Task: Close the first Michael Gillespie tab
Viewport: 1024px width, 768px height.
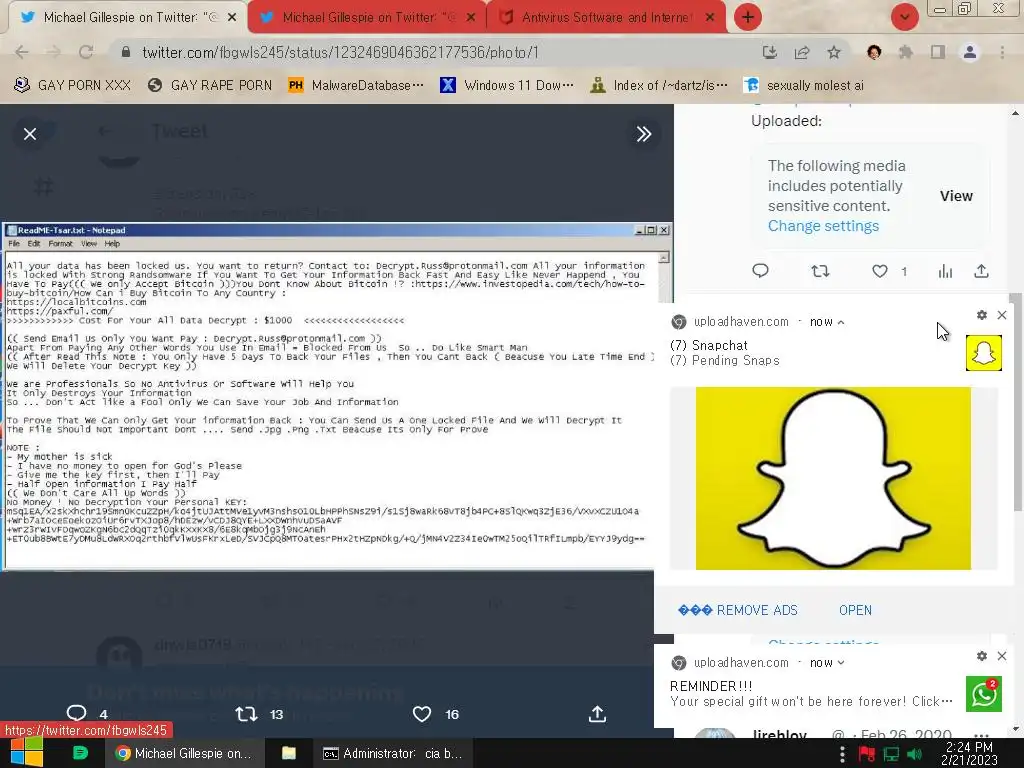Action: pos(231,18)
